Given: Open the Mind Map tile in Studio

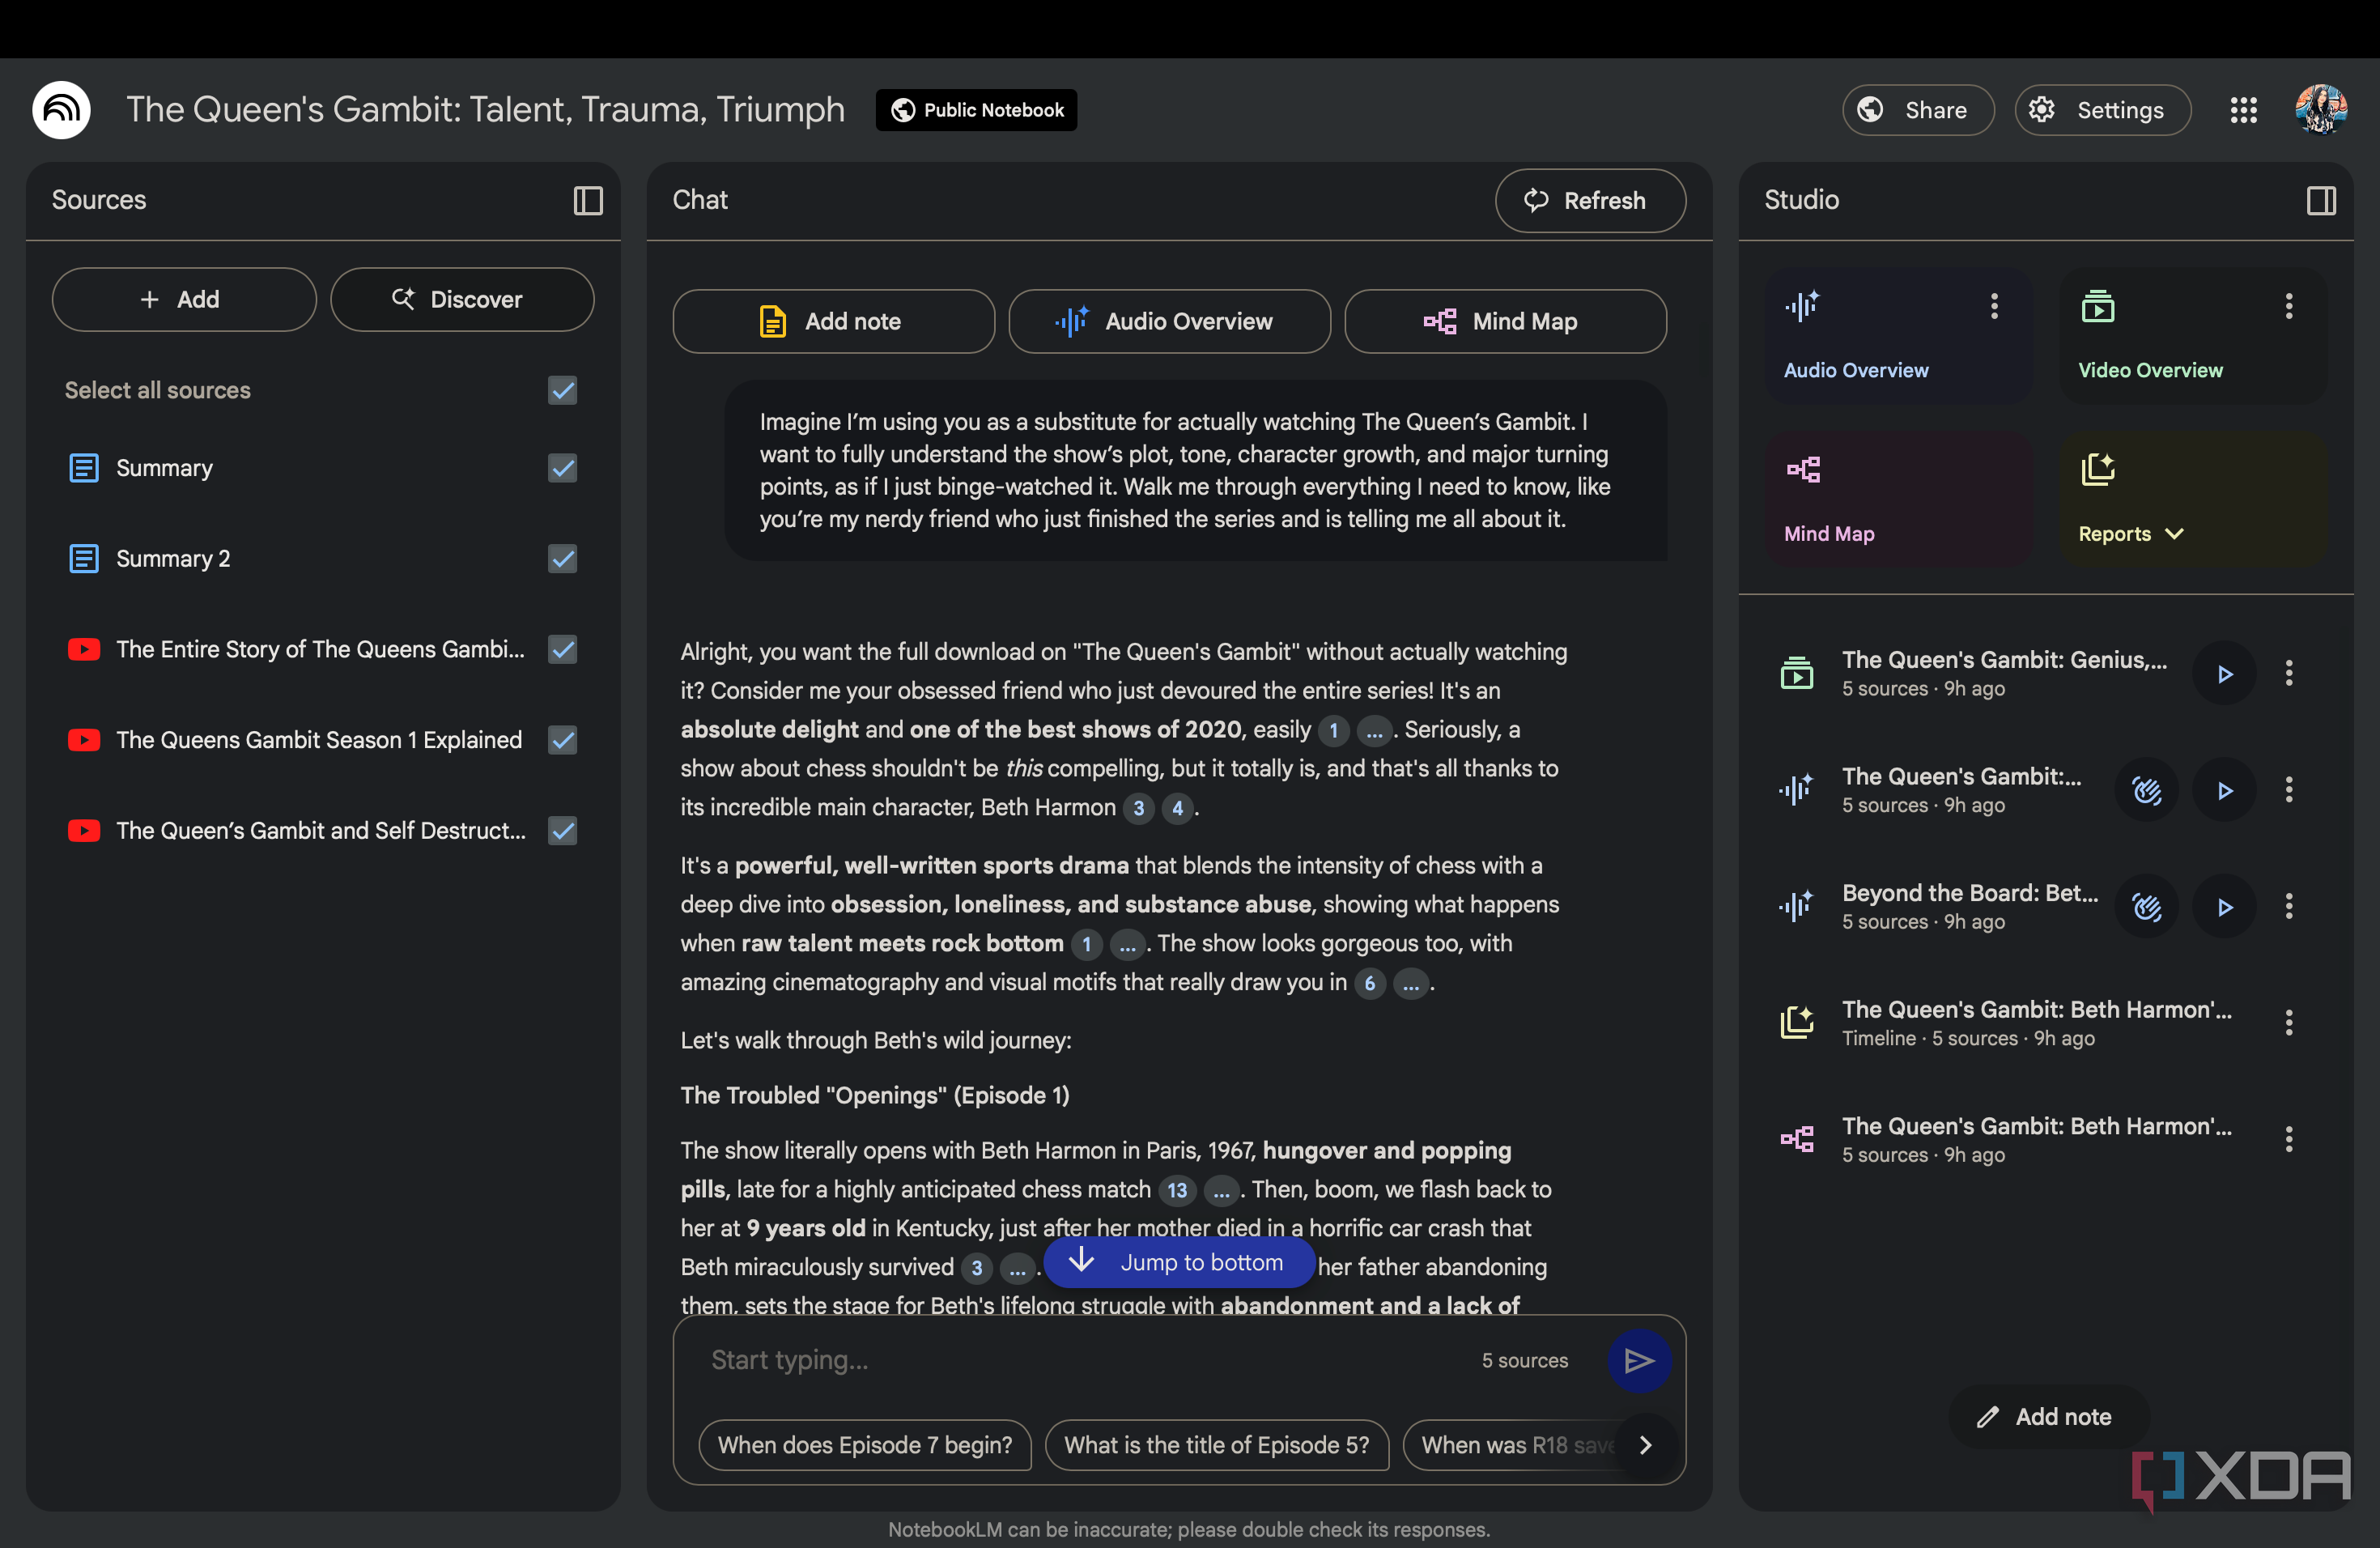Looking at the screenshot, I should [1898, 499].
